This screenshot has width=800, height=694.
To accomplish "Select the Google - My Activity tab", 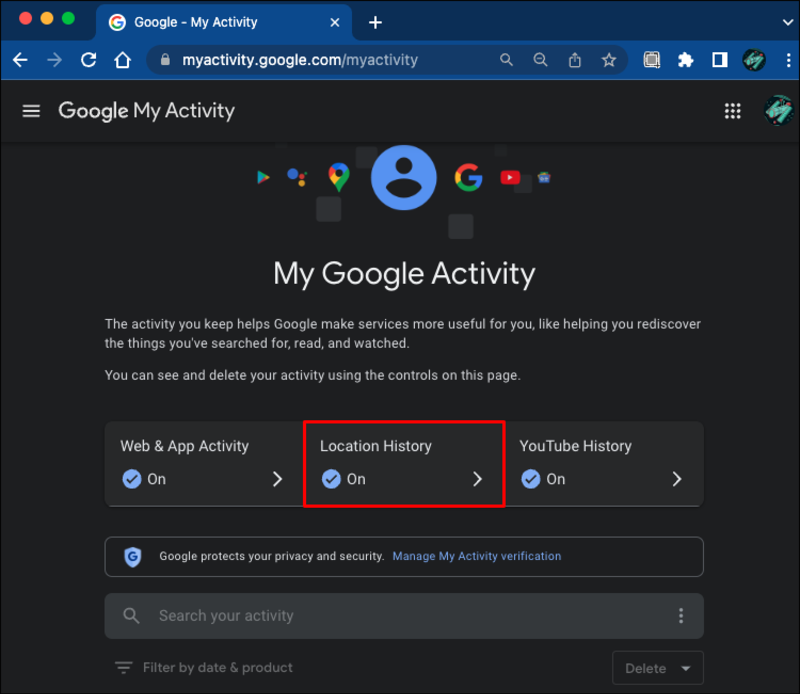I will point(223,22).
